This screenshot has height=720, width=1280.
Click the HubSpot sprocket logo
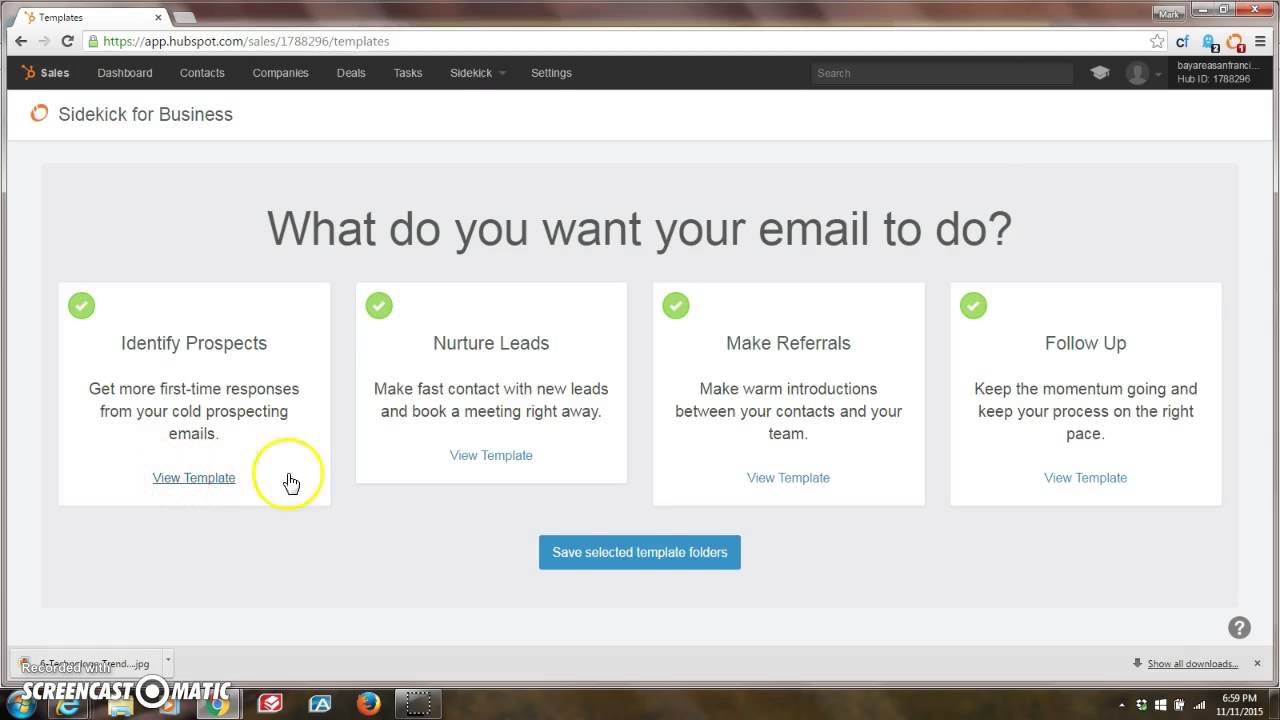[x=29, y=73]
